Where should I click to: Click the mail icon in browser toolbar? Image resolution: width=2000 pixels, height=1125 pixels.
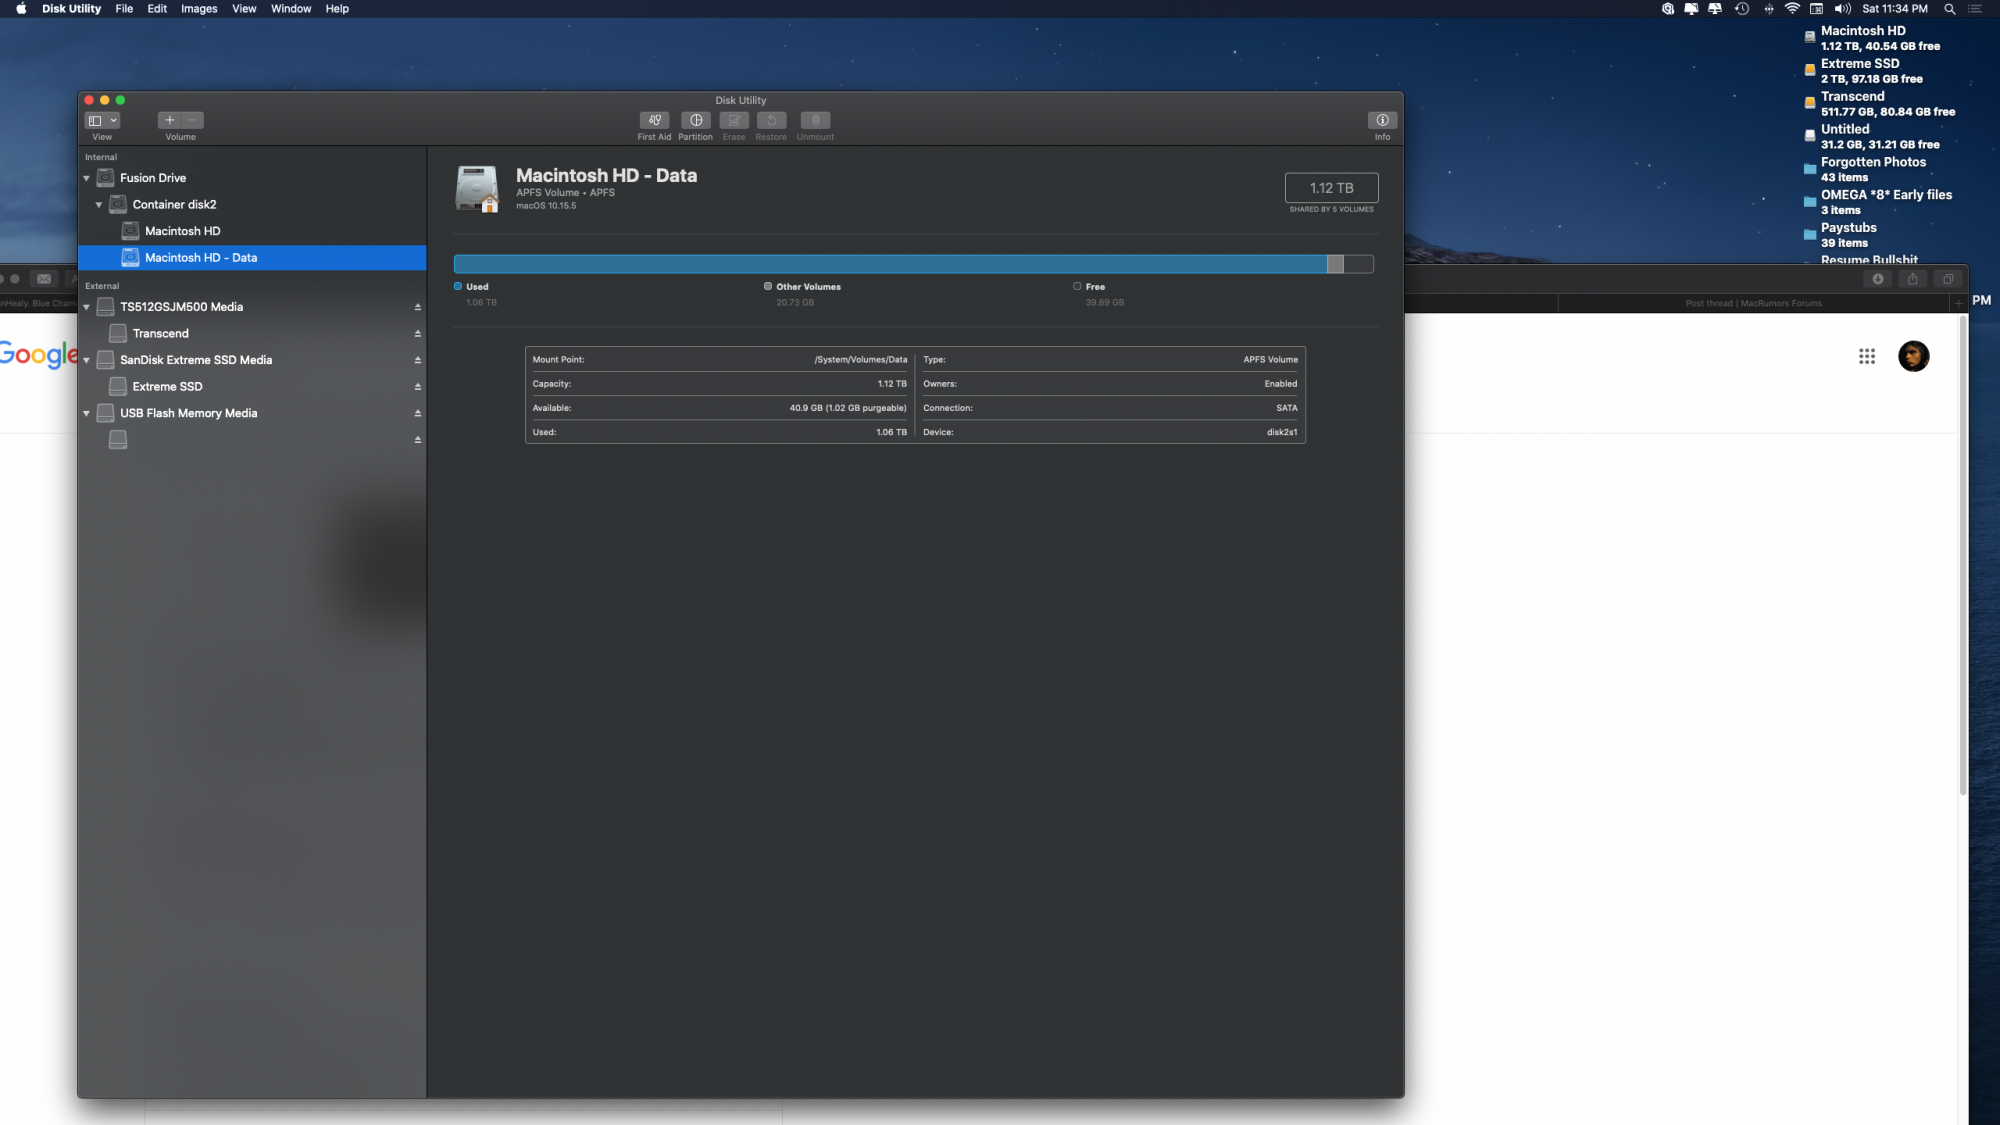click(x=44, y=279)
